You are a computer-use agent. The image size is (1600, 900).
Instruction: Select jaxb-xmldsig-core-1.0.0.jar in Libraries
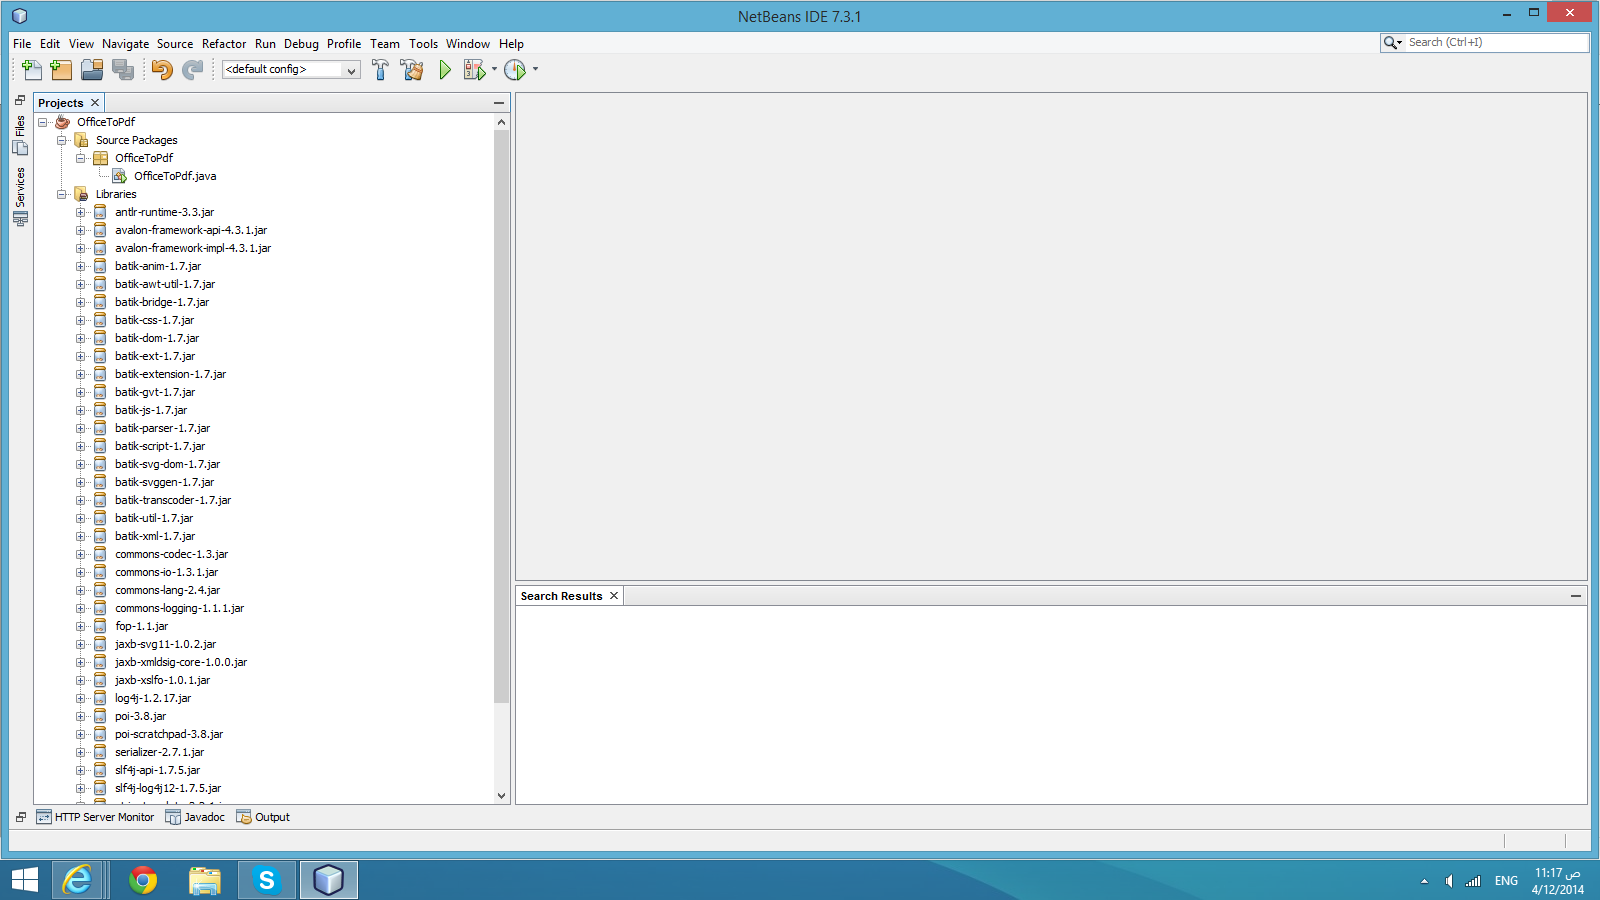(x=181, y=662)
